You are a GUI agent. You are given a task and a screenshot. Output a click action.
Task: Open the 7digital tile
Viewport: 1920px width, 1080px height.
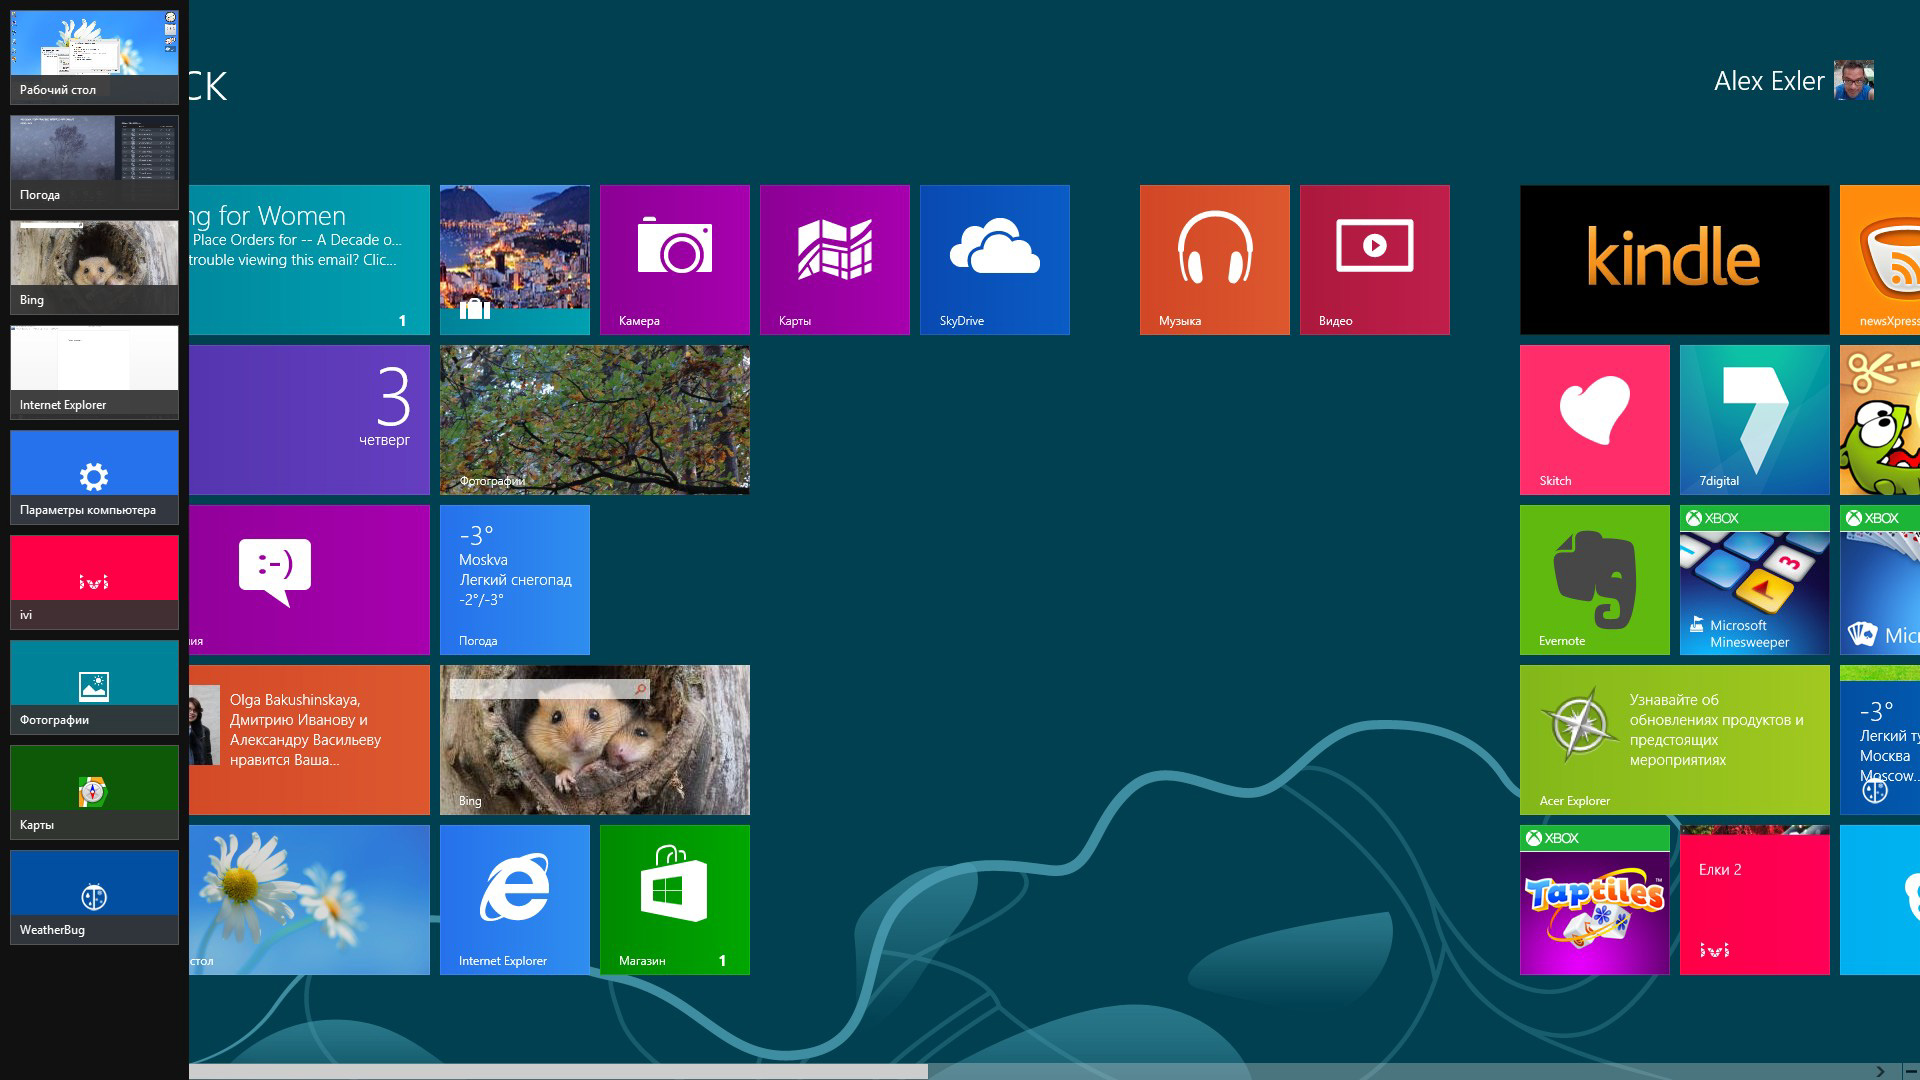point(1755,419)
